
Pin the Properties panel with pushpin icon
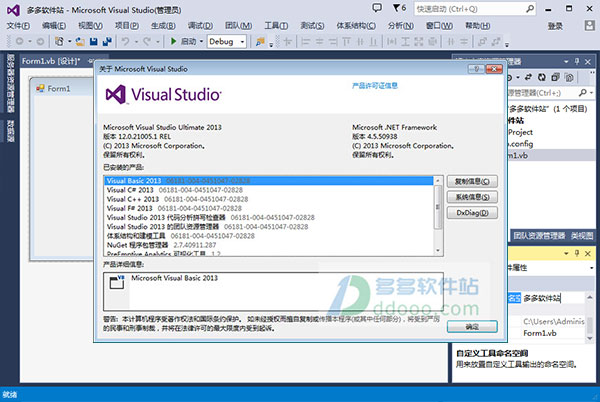coord(577,253)
